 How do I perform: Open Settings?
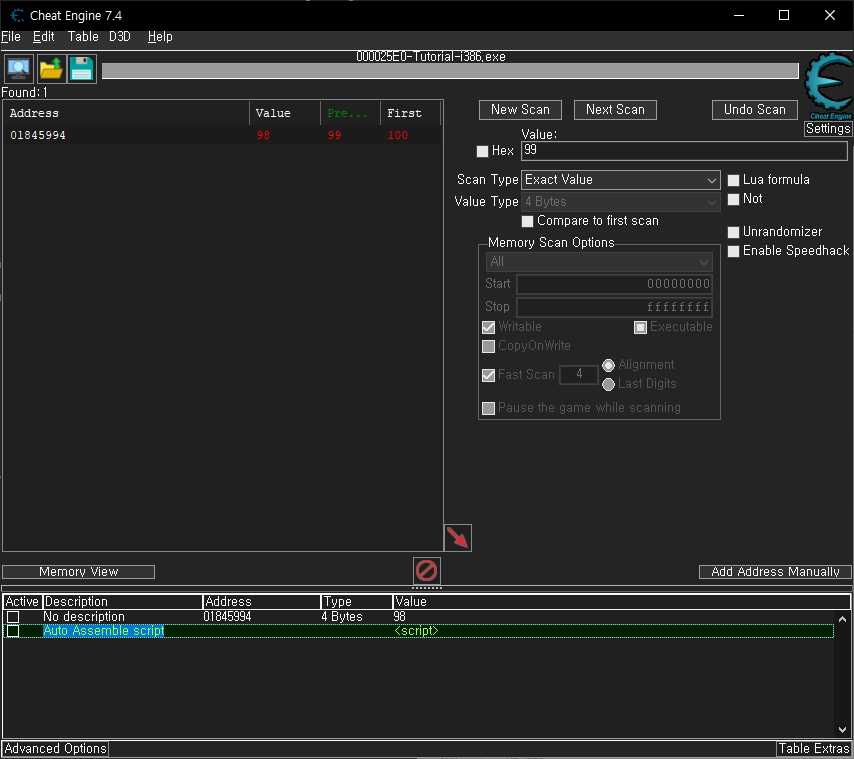(828, 129)
